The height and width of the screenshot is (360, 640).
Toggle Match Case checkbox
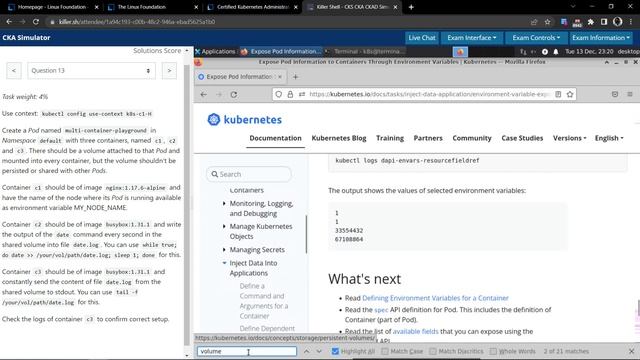[384, 351]
